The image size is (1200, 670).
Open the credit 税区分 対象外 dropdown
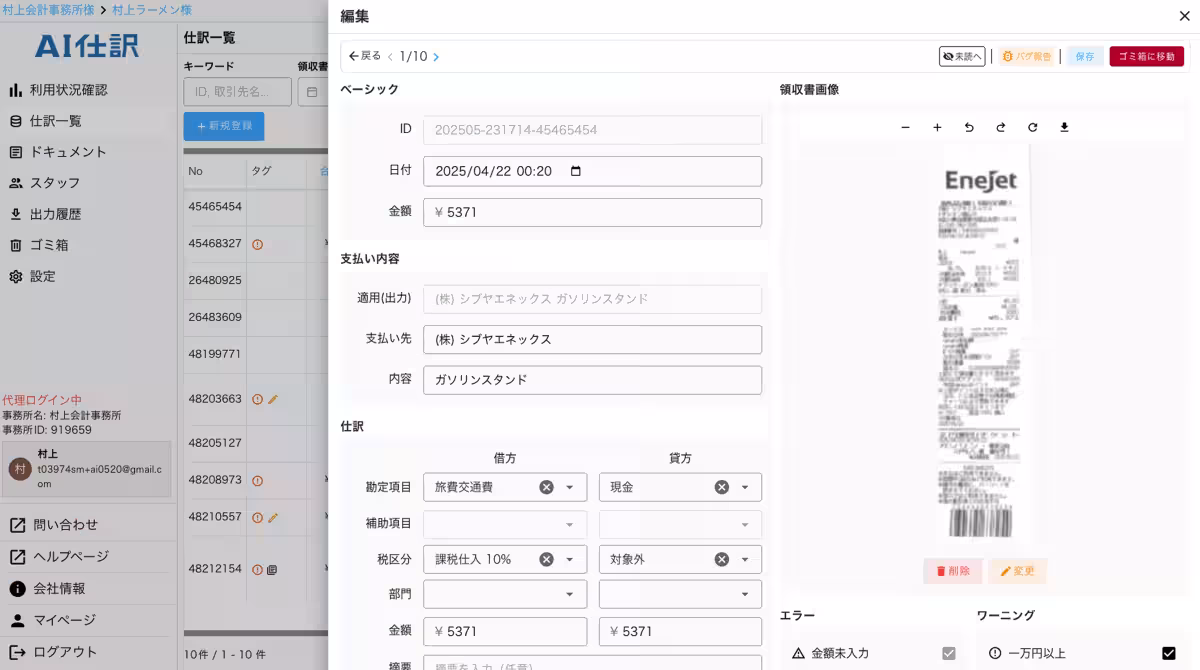(745, 558)
